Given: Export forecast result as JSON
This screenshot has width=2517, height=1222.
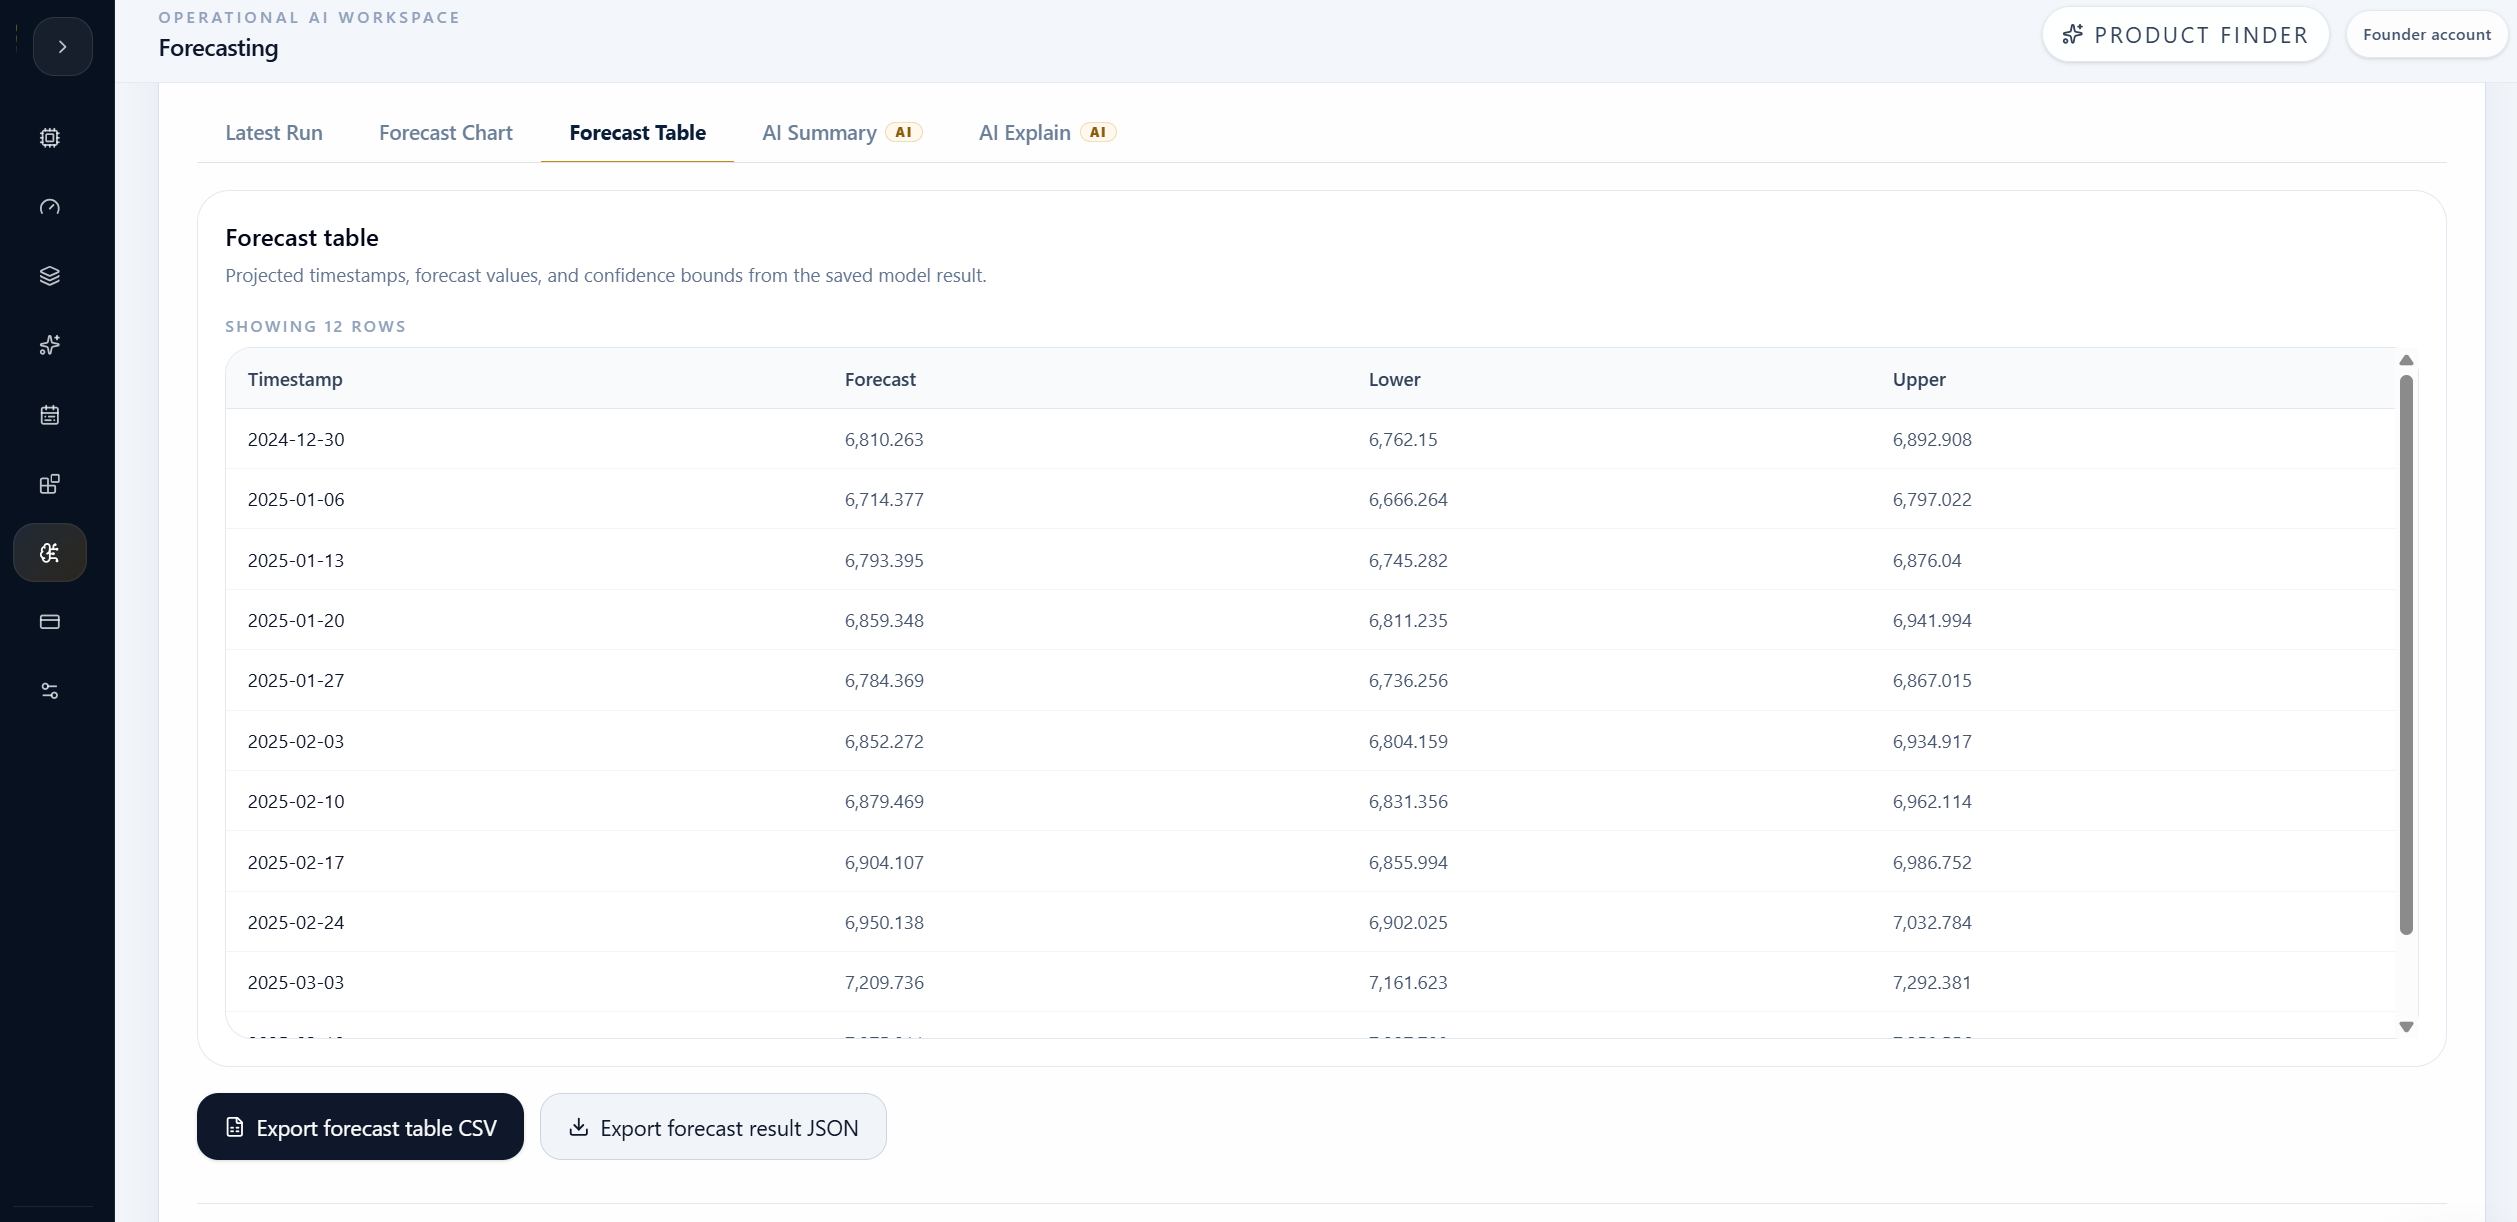Looking at the screenshot, I should coord(713,1127).
